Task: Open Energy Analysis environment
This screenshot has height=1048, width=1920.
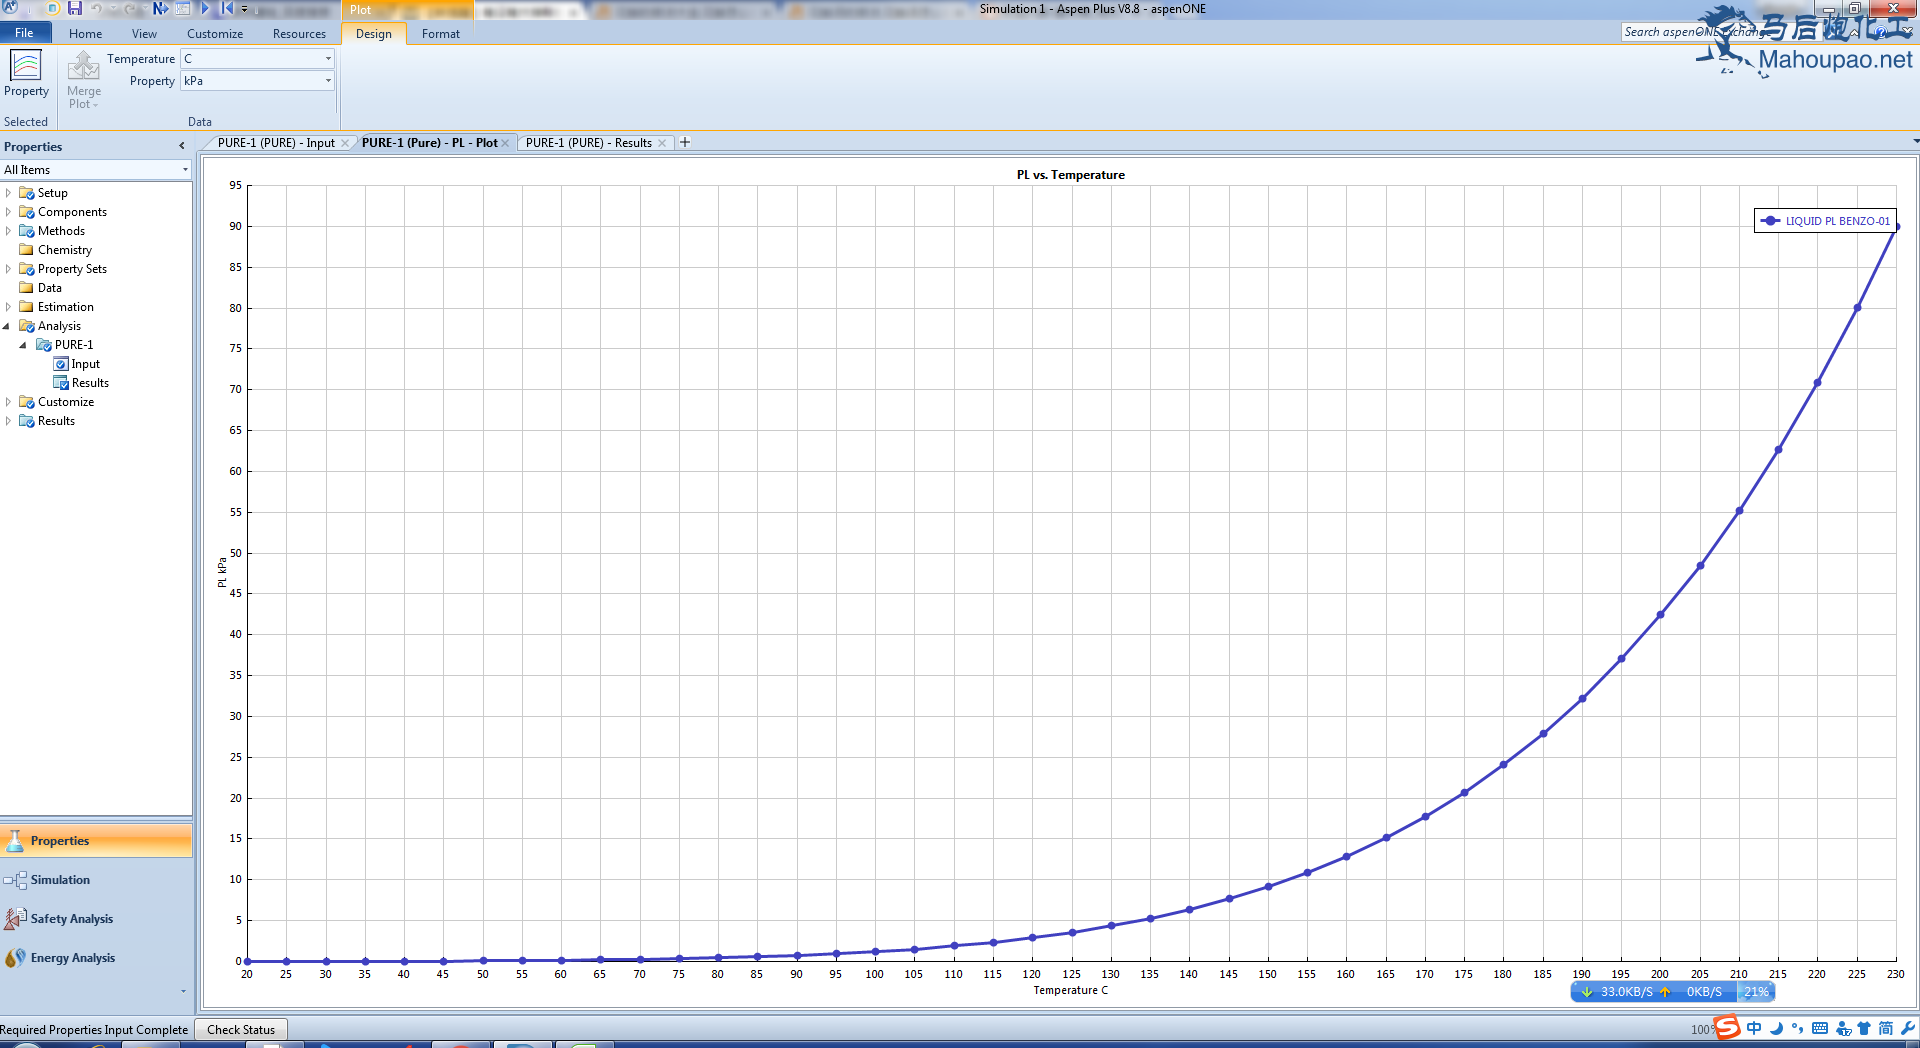Action: 96,958
